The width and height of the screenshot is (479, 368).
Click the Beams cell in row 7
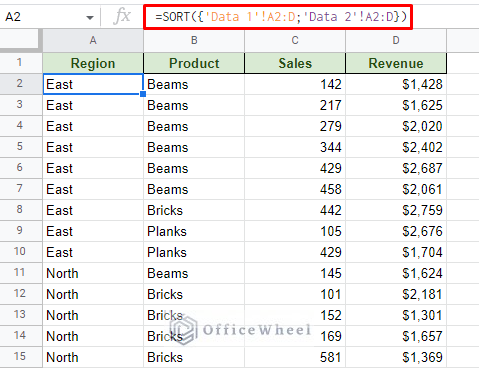(x=194, y=189)
